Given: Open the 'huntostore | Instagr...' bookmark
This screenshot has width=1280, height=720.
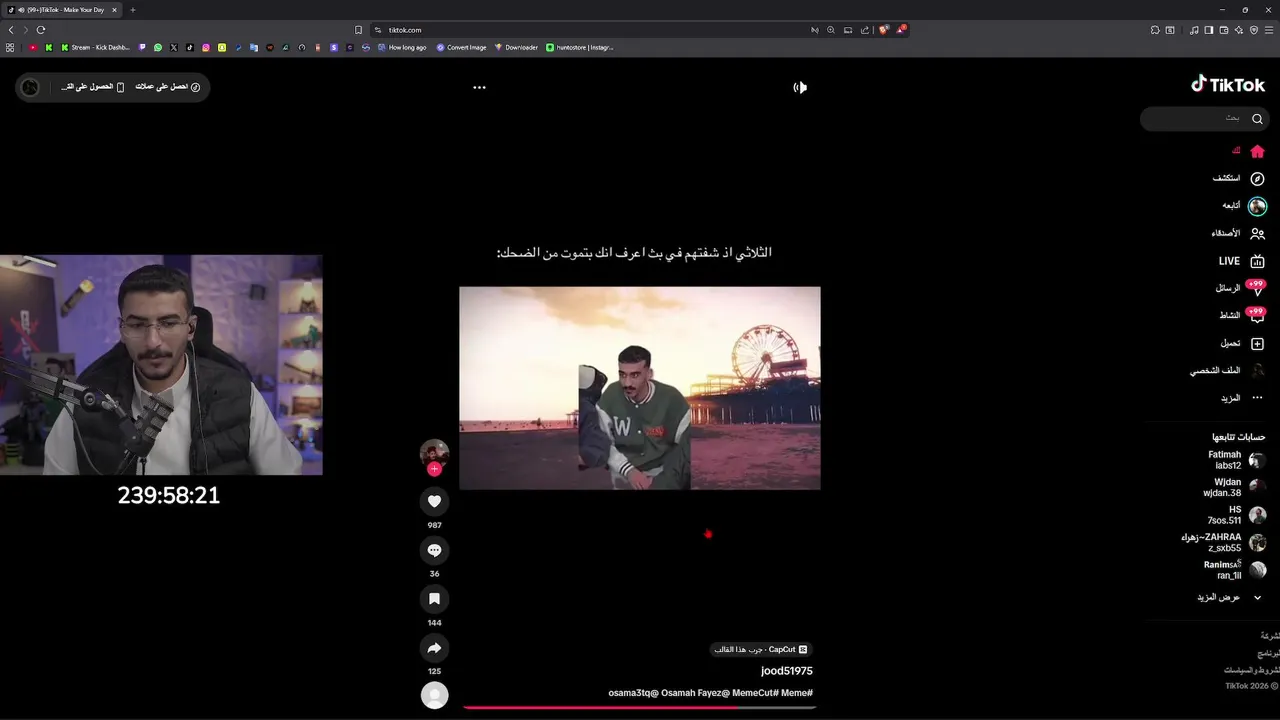Looking at the screenshot, I should [580, 47].
